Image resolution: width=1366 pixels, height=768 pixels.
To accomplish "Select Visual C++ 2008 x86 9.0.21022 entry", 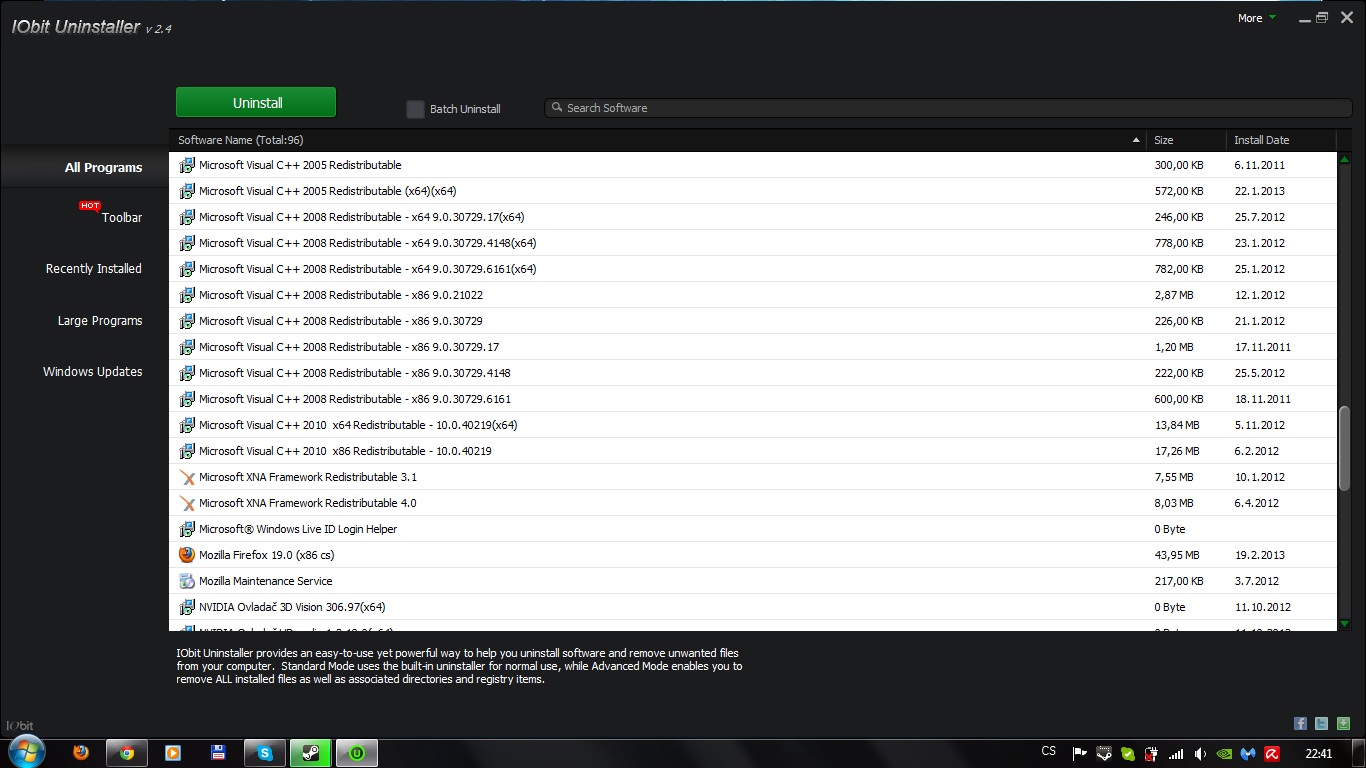I will (x=753, y=295).
